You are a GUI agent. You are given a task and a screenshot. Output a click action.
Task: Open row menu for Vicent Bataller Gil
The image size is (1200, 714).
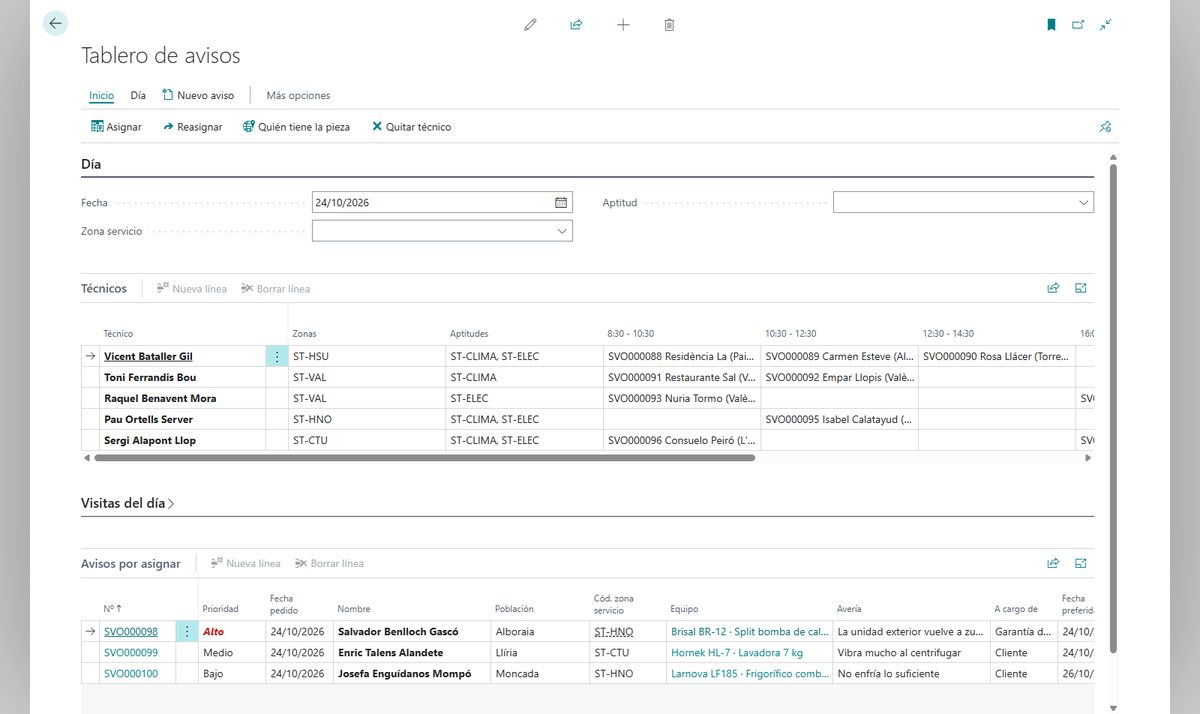pos(277,356)
